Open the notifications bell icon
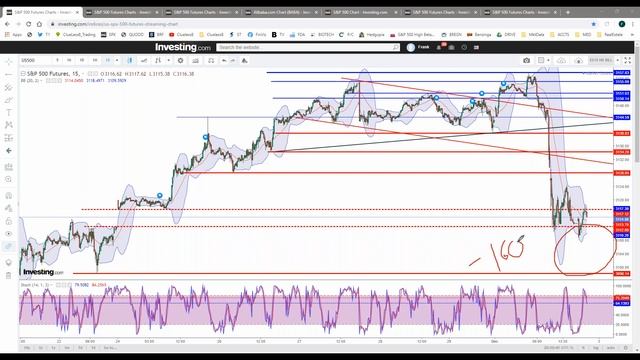 [x=439, y=47]
